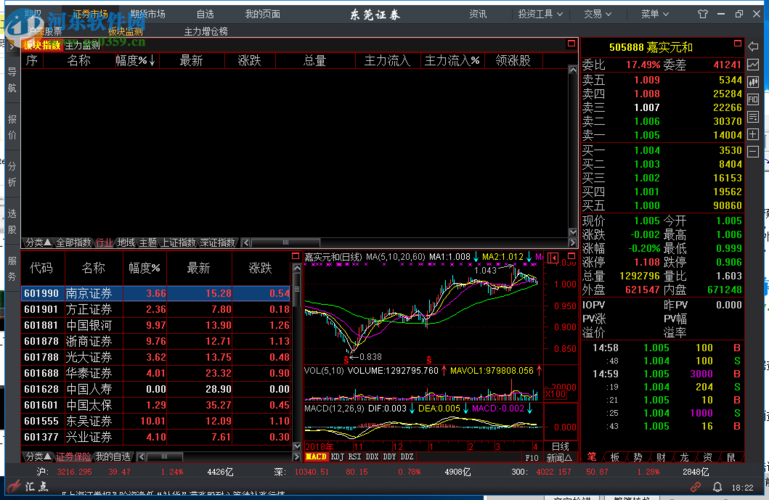Select the MACD indicator button
This screenshot has height=500, width=769.
tap(316, 457)
